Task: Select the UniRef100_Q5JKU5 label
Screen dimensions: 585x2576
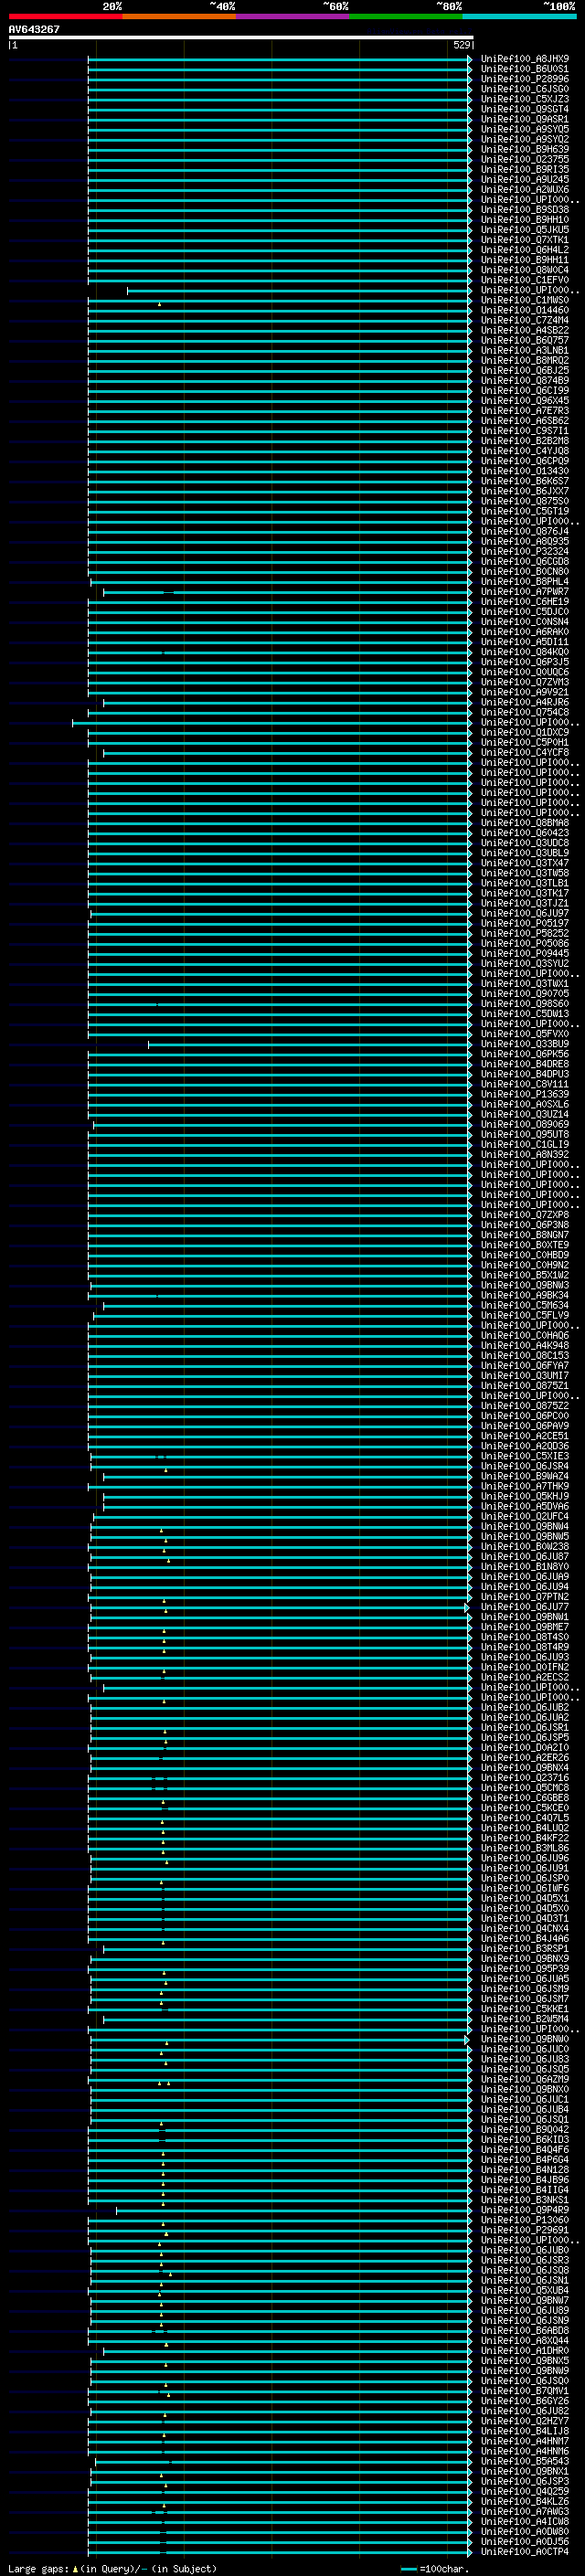Action: tap(524, 230)
